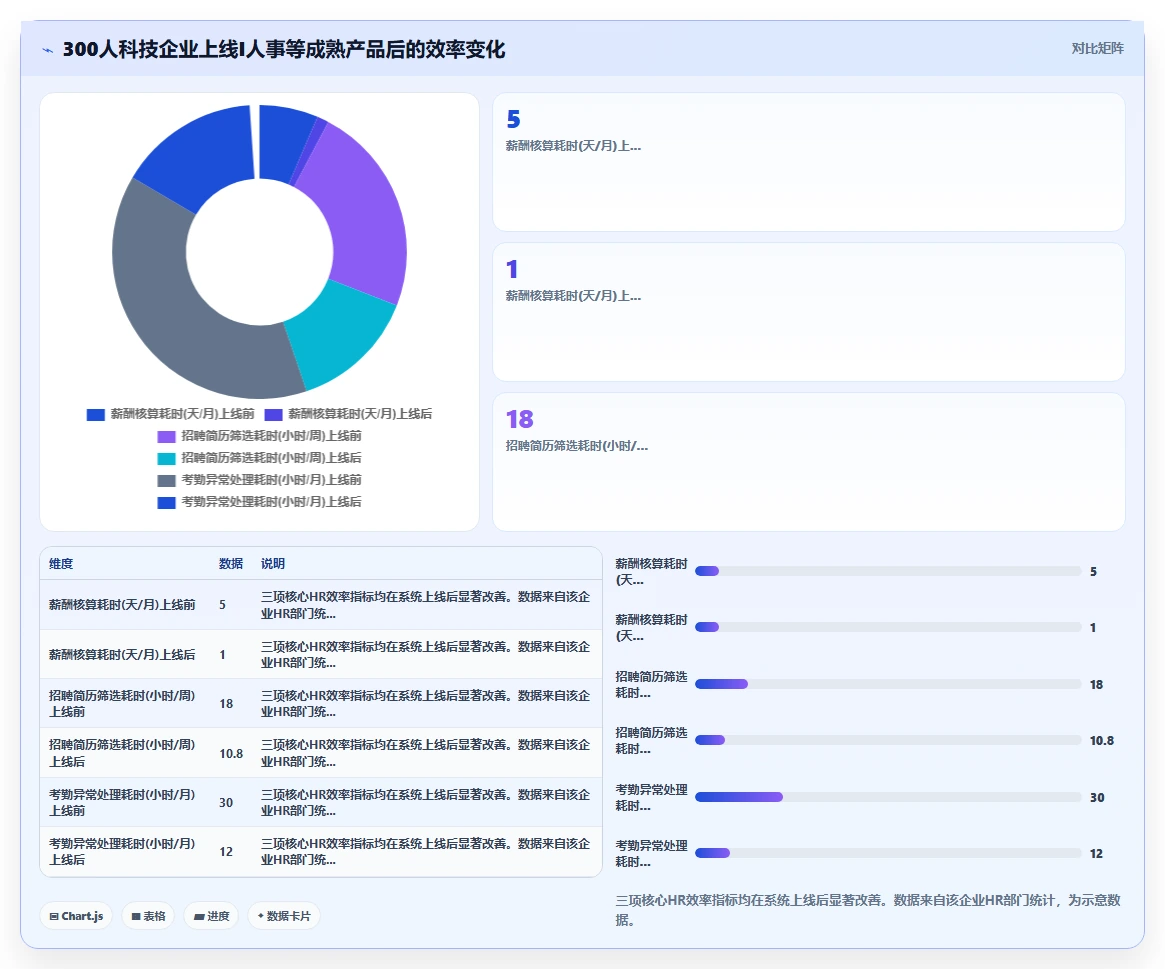Click the blue icon beside the dashboard title

(x=48, y=51)
